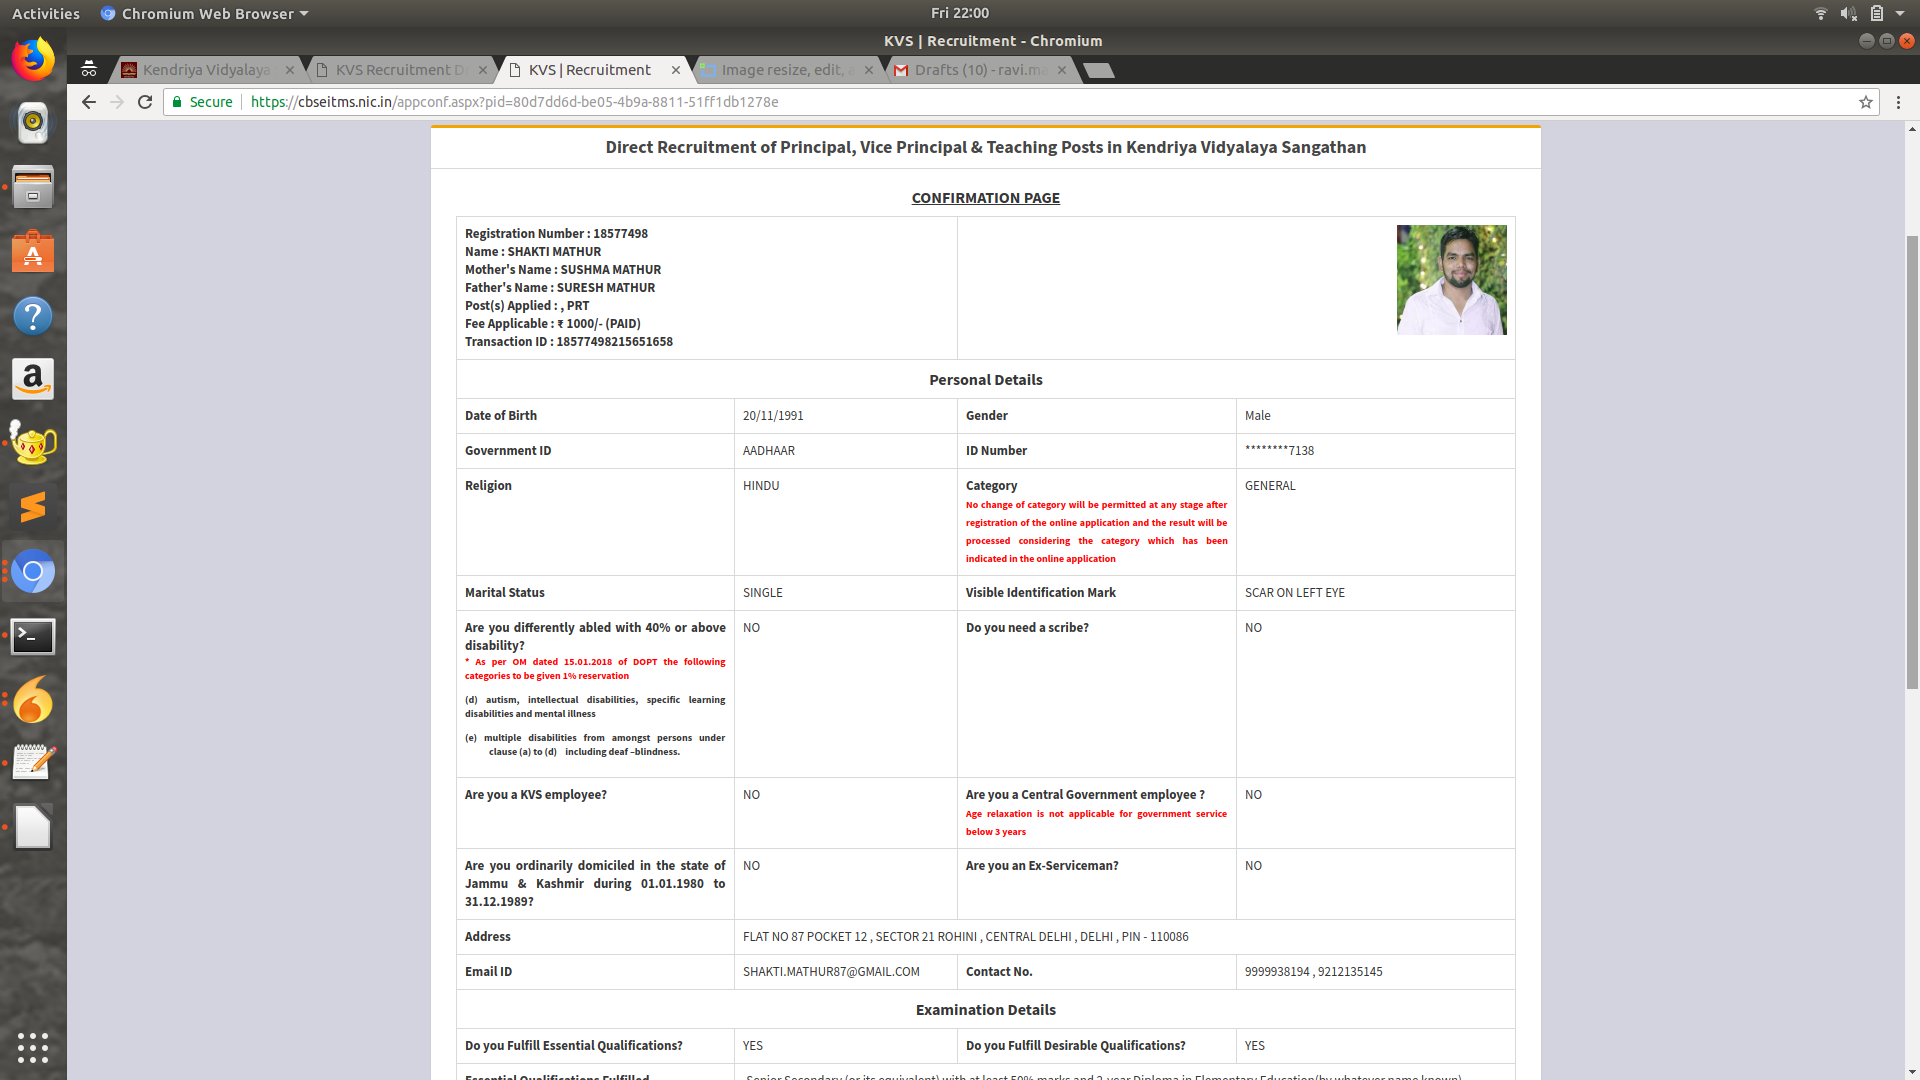
Task: Click the browser forward arrow
Action: (x=117, y=102)
